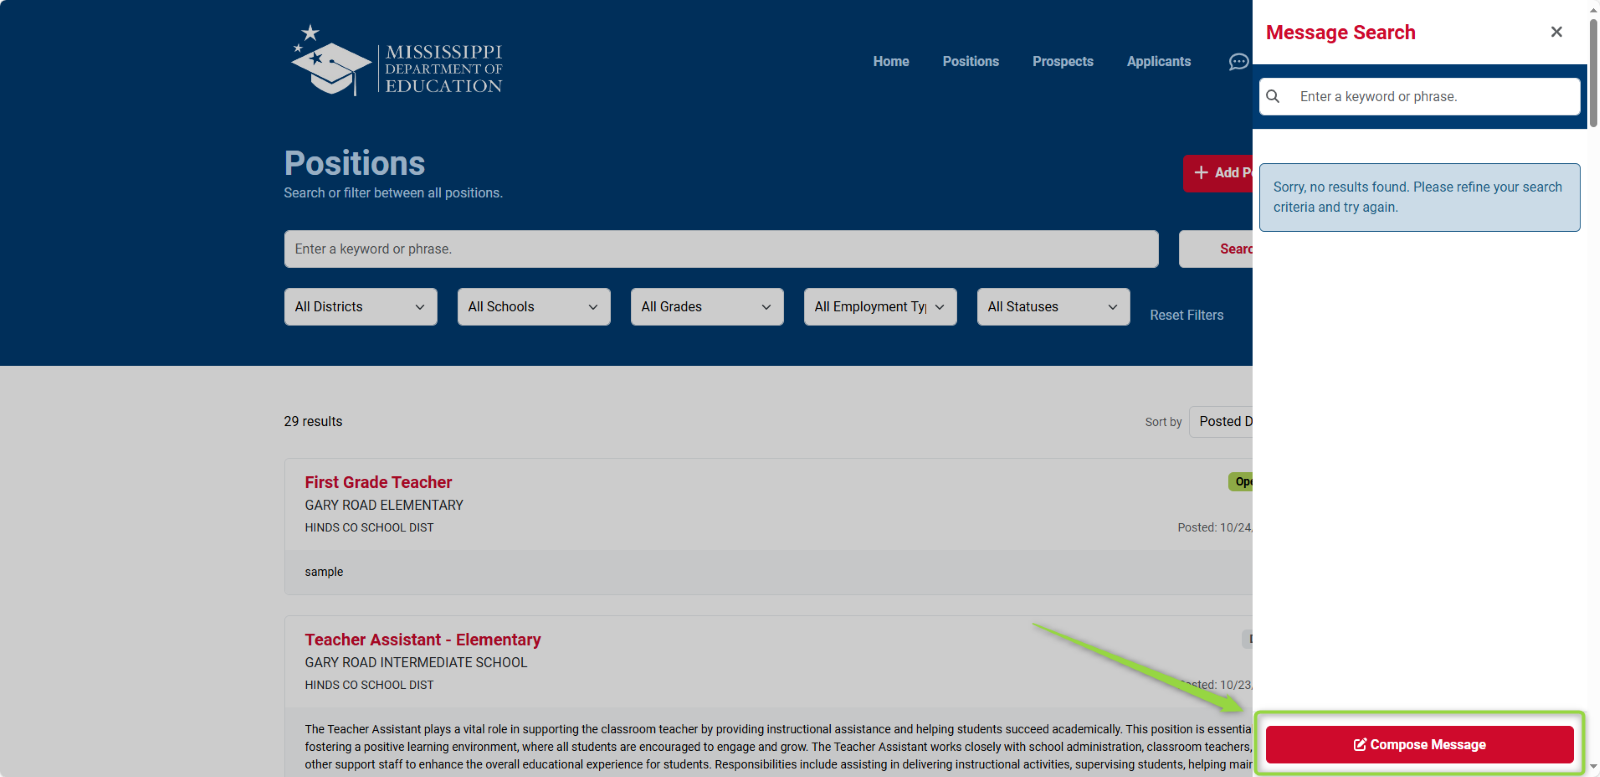Screen dimensions: 1600x777
Task: Open the Applicants navigation item
Action: tap(1158, 62)
